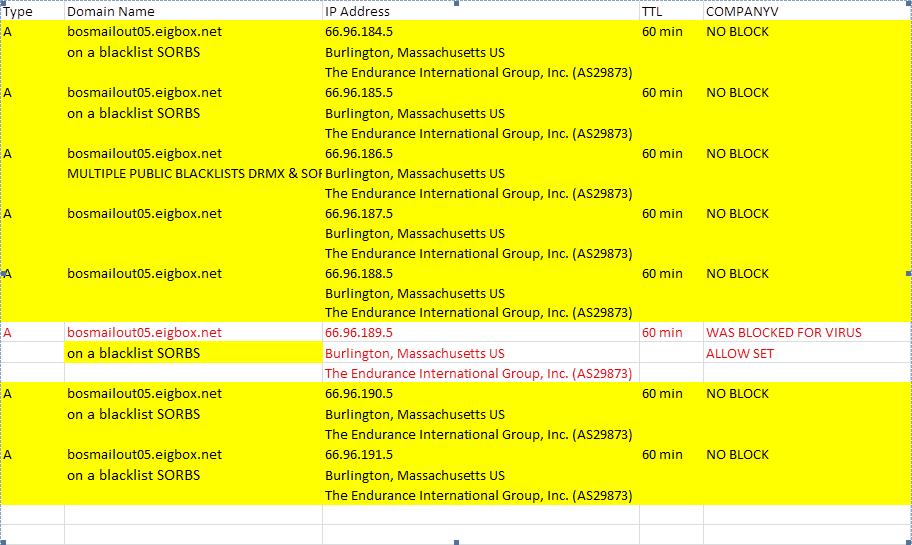Select the Domain Name header cell
This screenshot has height=545, width=912.
(193, 11)
